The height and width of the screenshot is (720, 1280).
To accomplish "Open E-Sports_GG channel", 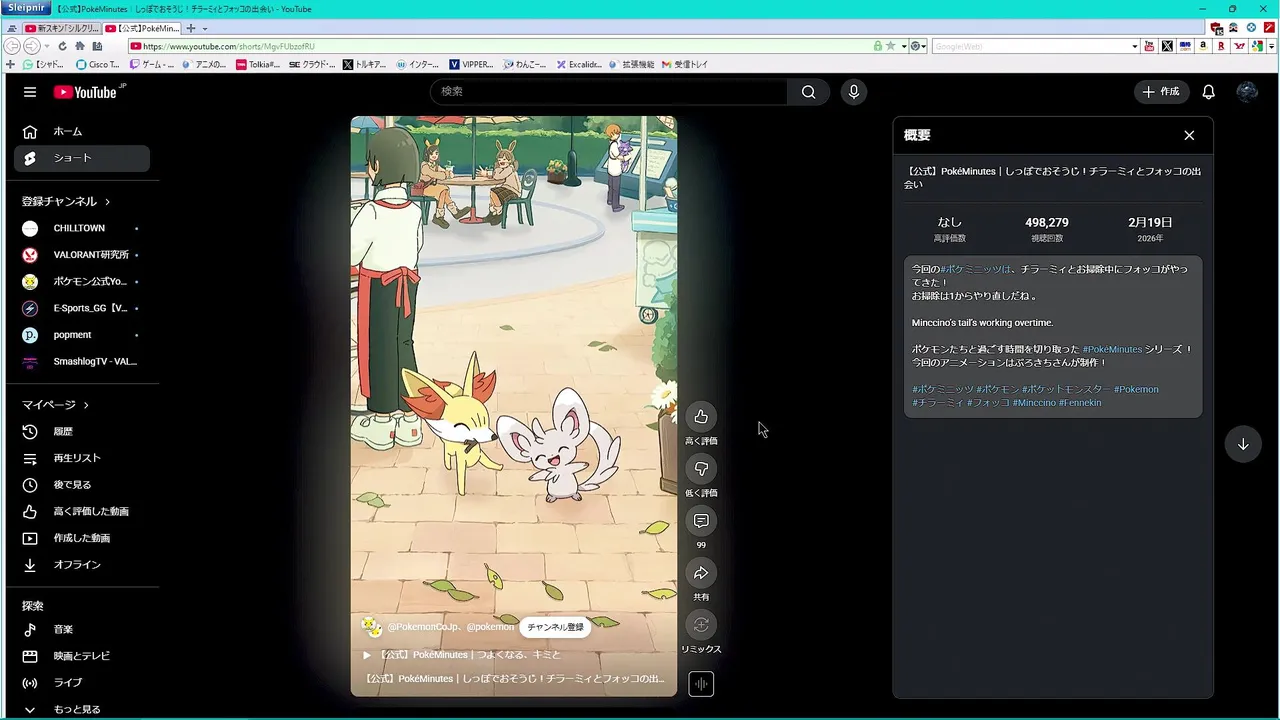I will (x=82, y=308).
